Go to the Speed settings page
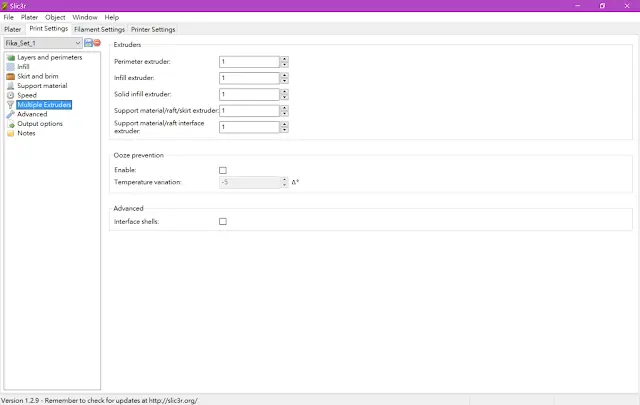 point(27,95)
